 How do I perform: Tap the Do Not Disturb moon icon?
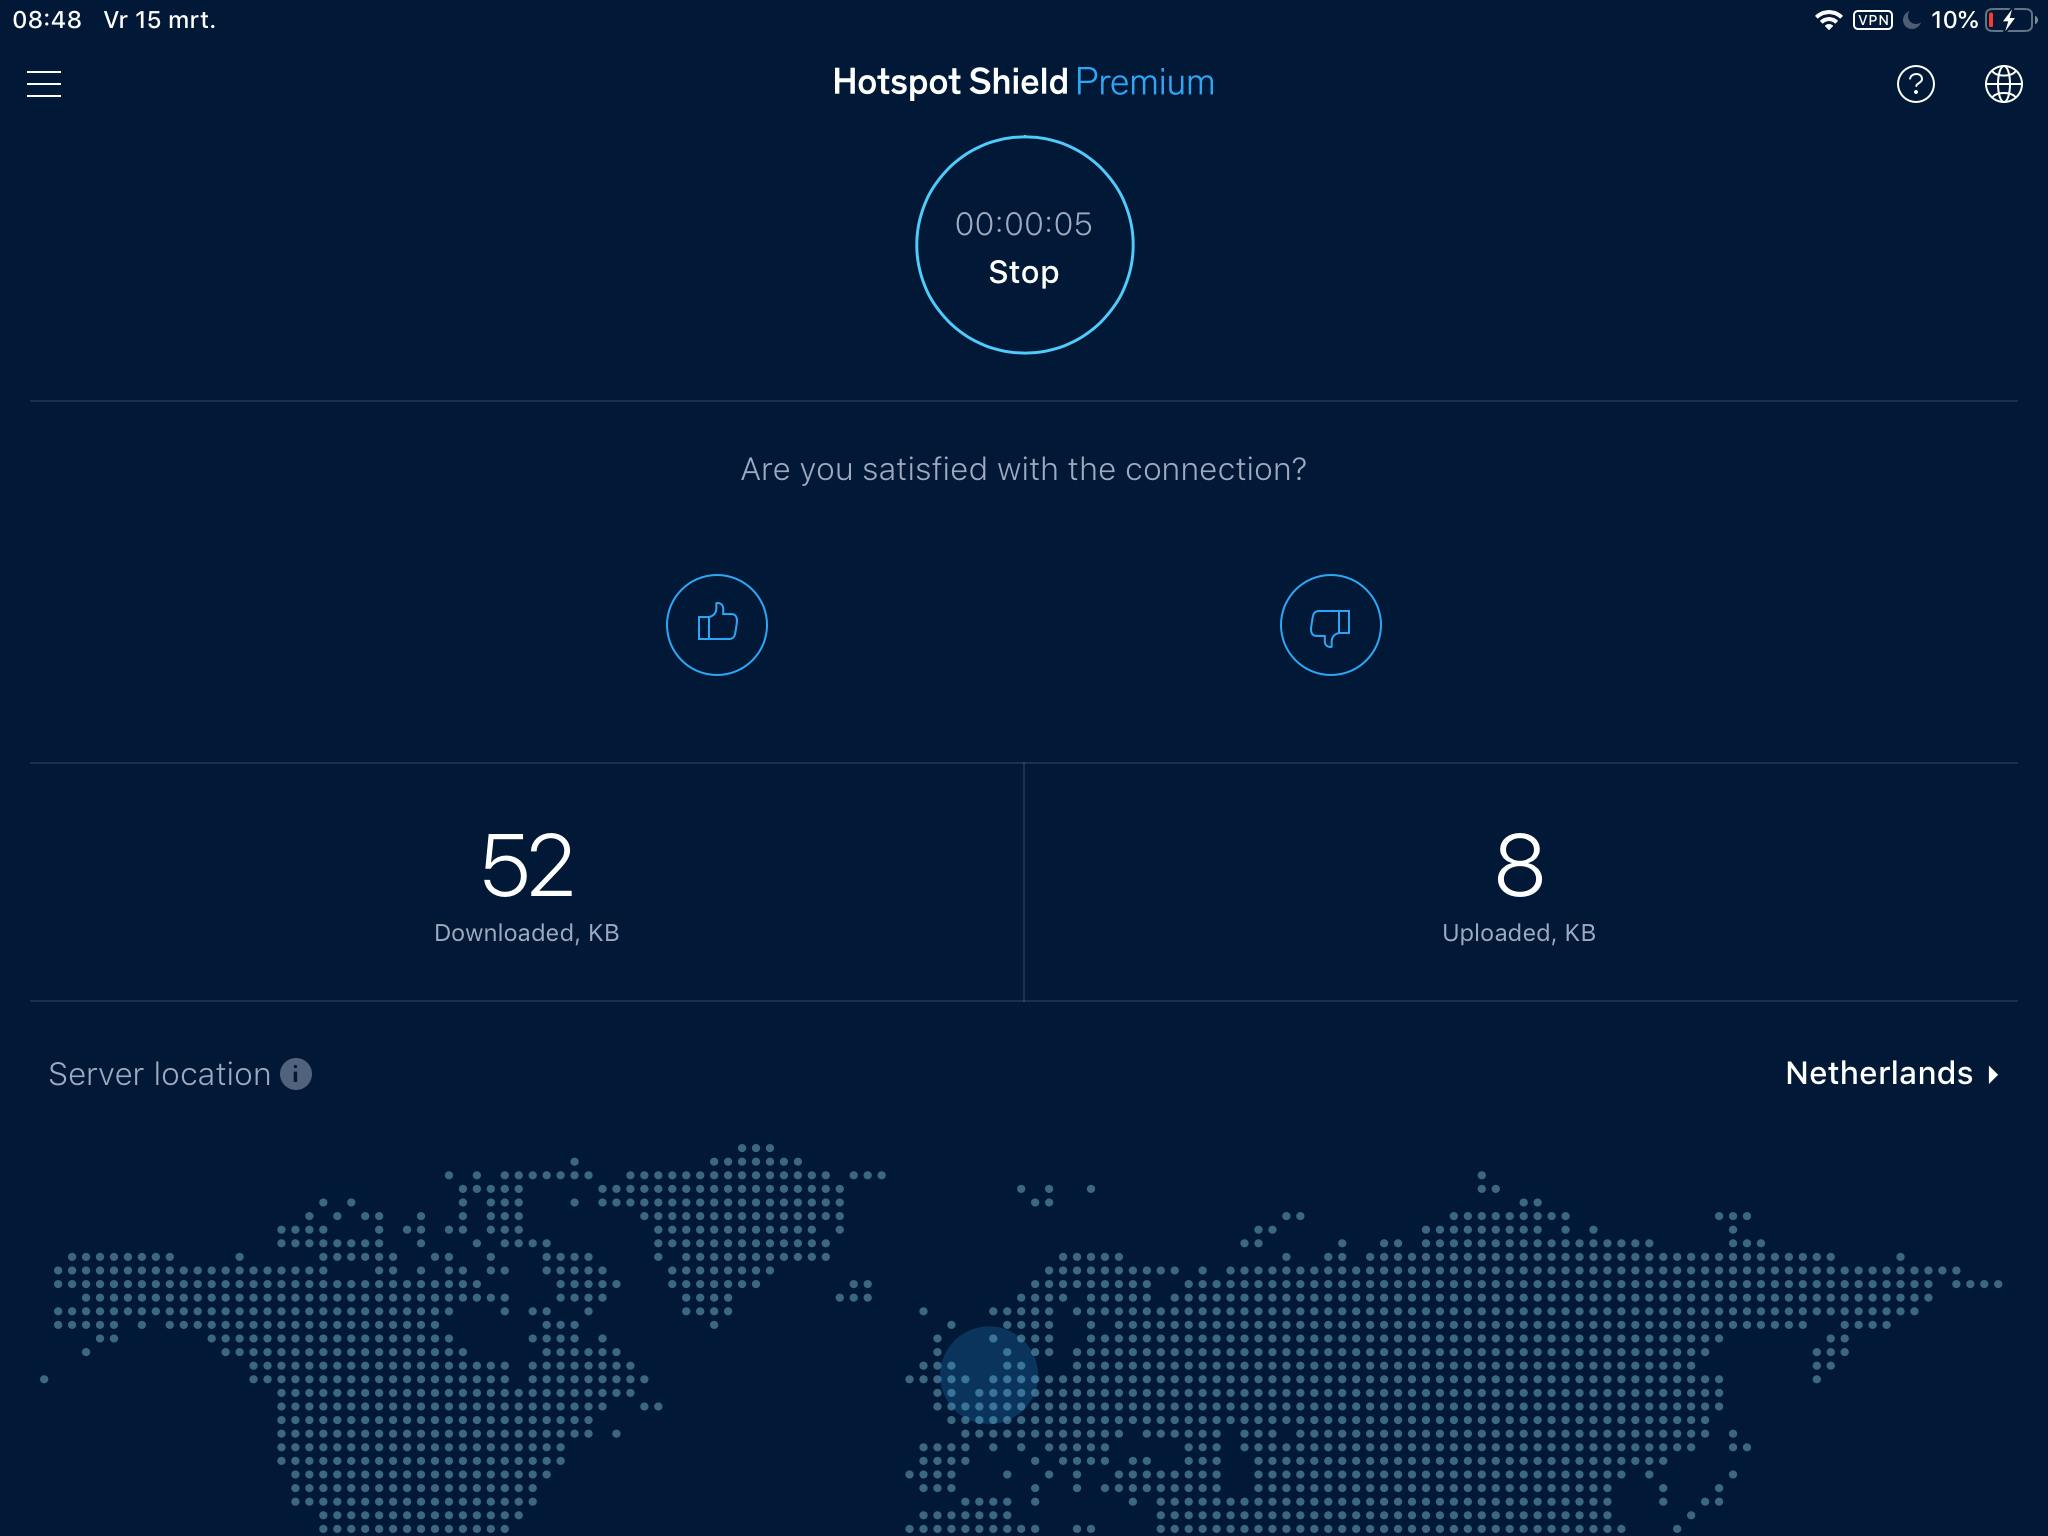1911,20
